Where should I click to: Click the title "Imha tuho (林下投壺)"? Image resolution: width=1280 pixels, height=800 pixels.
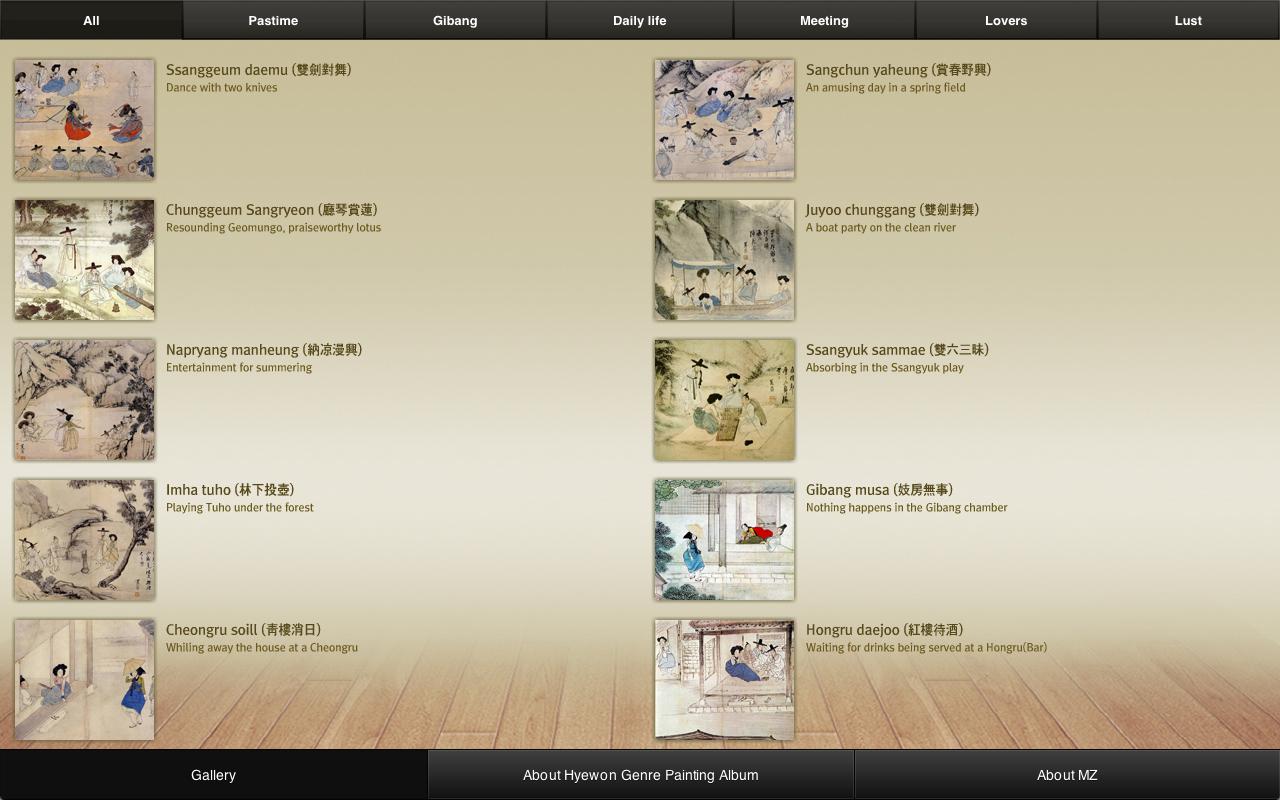pos(230,490)
